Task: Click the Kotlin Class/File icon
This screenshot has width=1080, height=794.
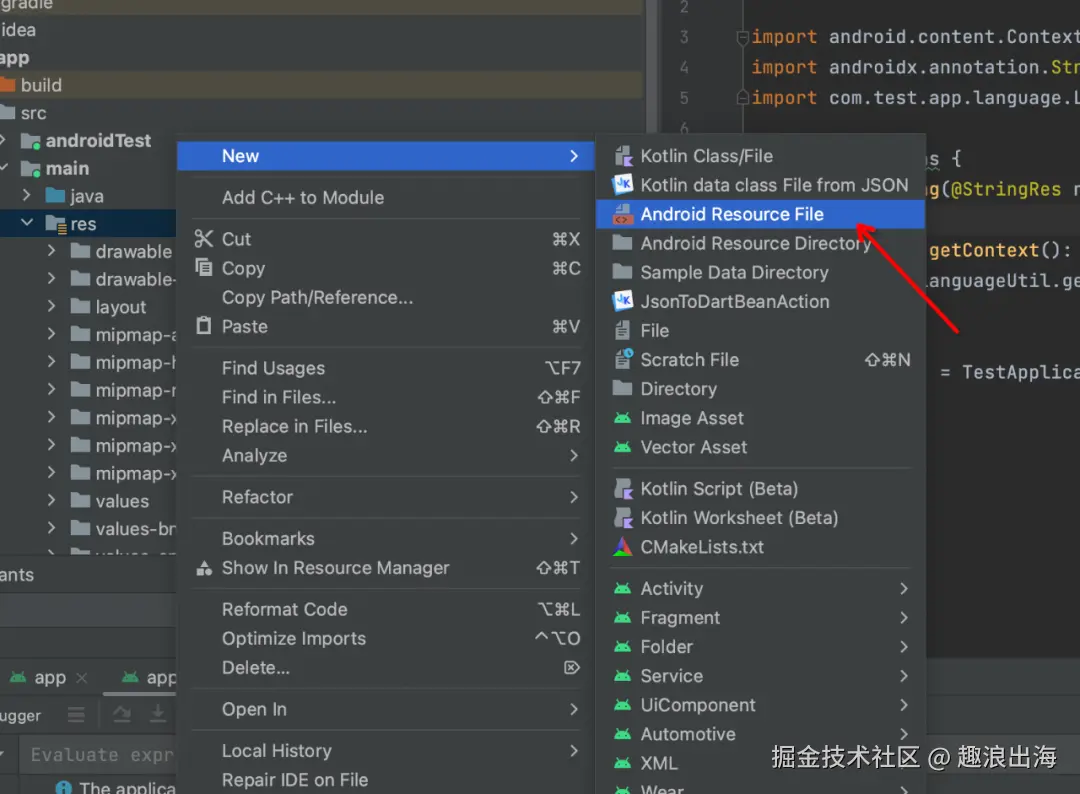Action: (x=623, y=156)
